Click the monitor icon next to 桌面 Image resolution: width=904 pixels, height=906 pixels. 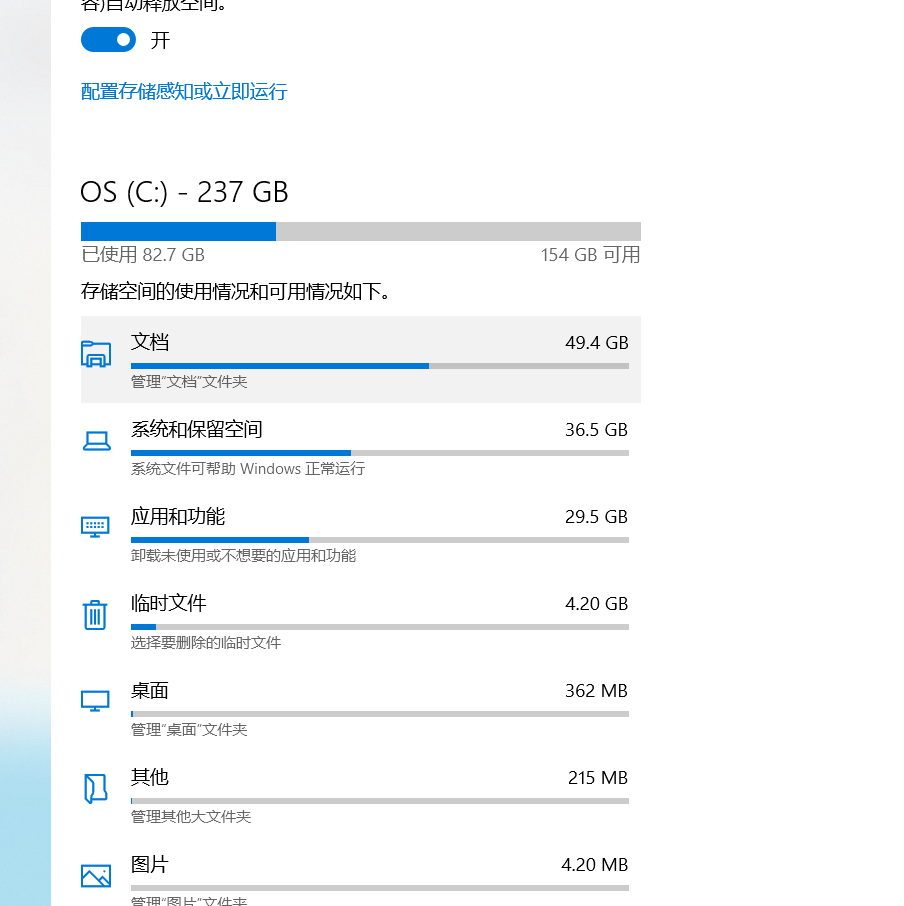point(95,701)
